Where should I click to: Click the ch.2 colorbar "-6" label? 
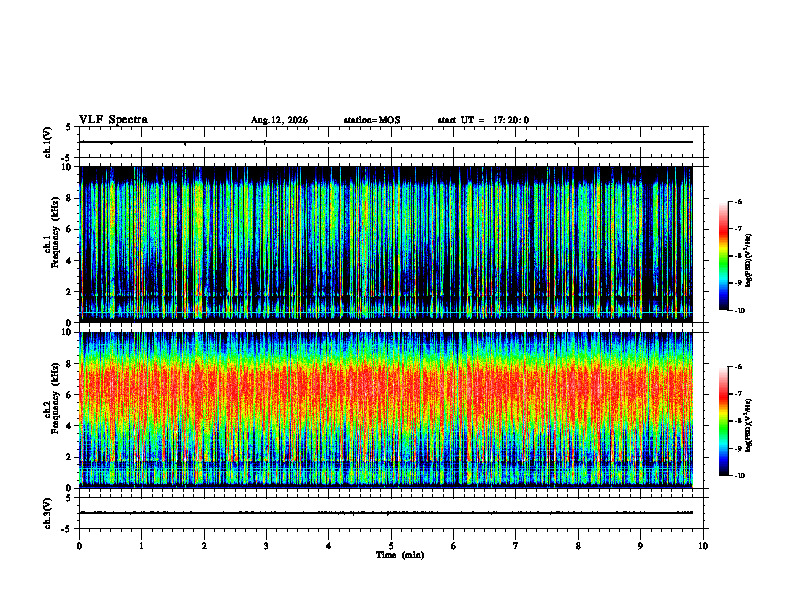[738, 367]
